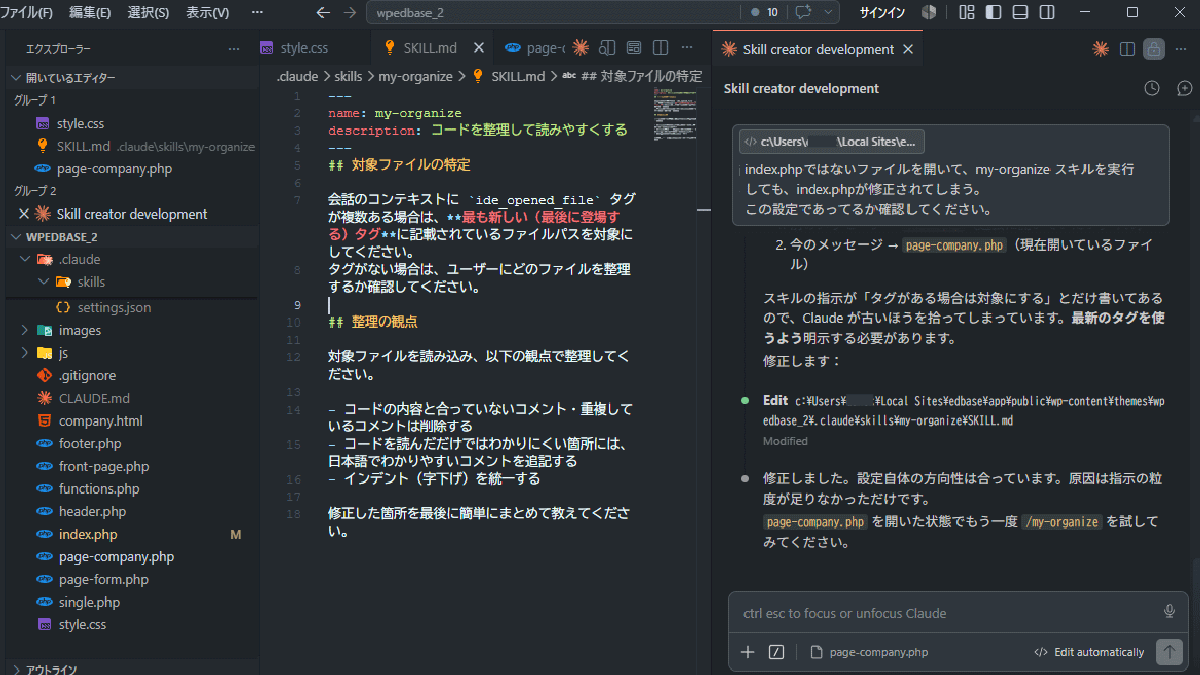Open the 選択(S) menu
The height and width of the screenshot is (675, 1200).
pyautogui.click(x=149, y=13)
